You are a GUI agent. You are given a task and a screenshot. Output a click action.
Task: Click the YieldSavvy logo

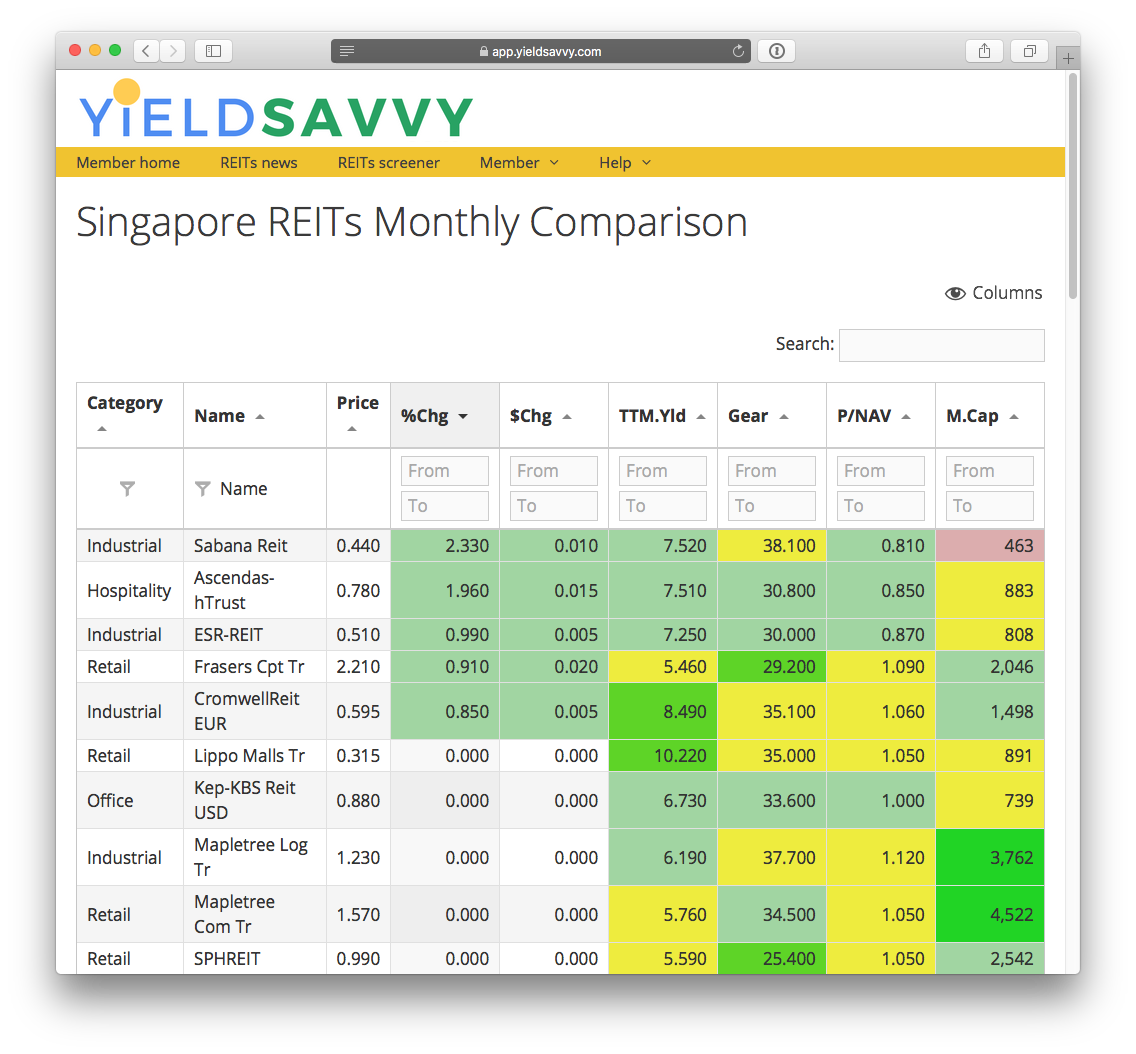click(275, 112)
